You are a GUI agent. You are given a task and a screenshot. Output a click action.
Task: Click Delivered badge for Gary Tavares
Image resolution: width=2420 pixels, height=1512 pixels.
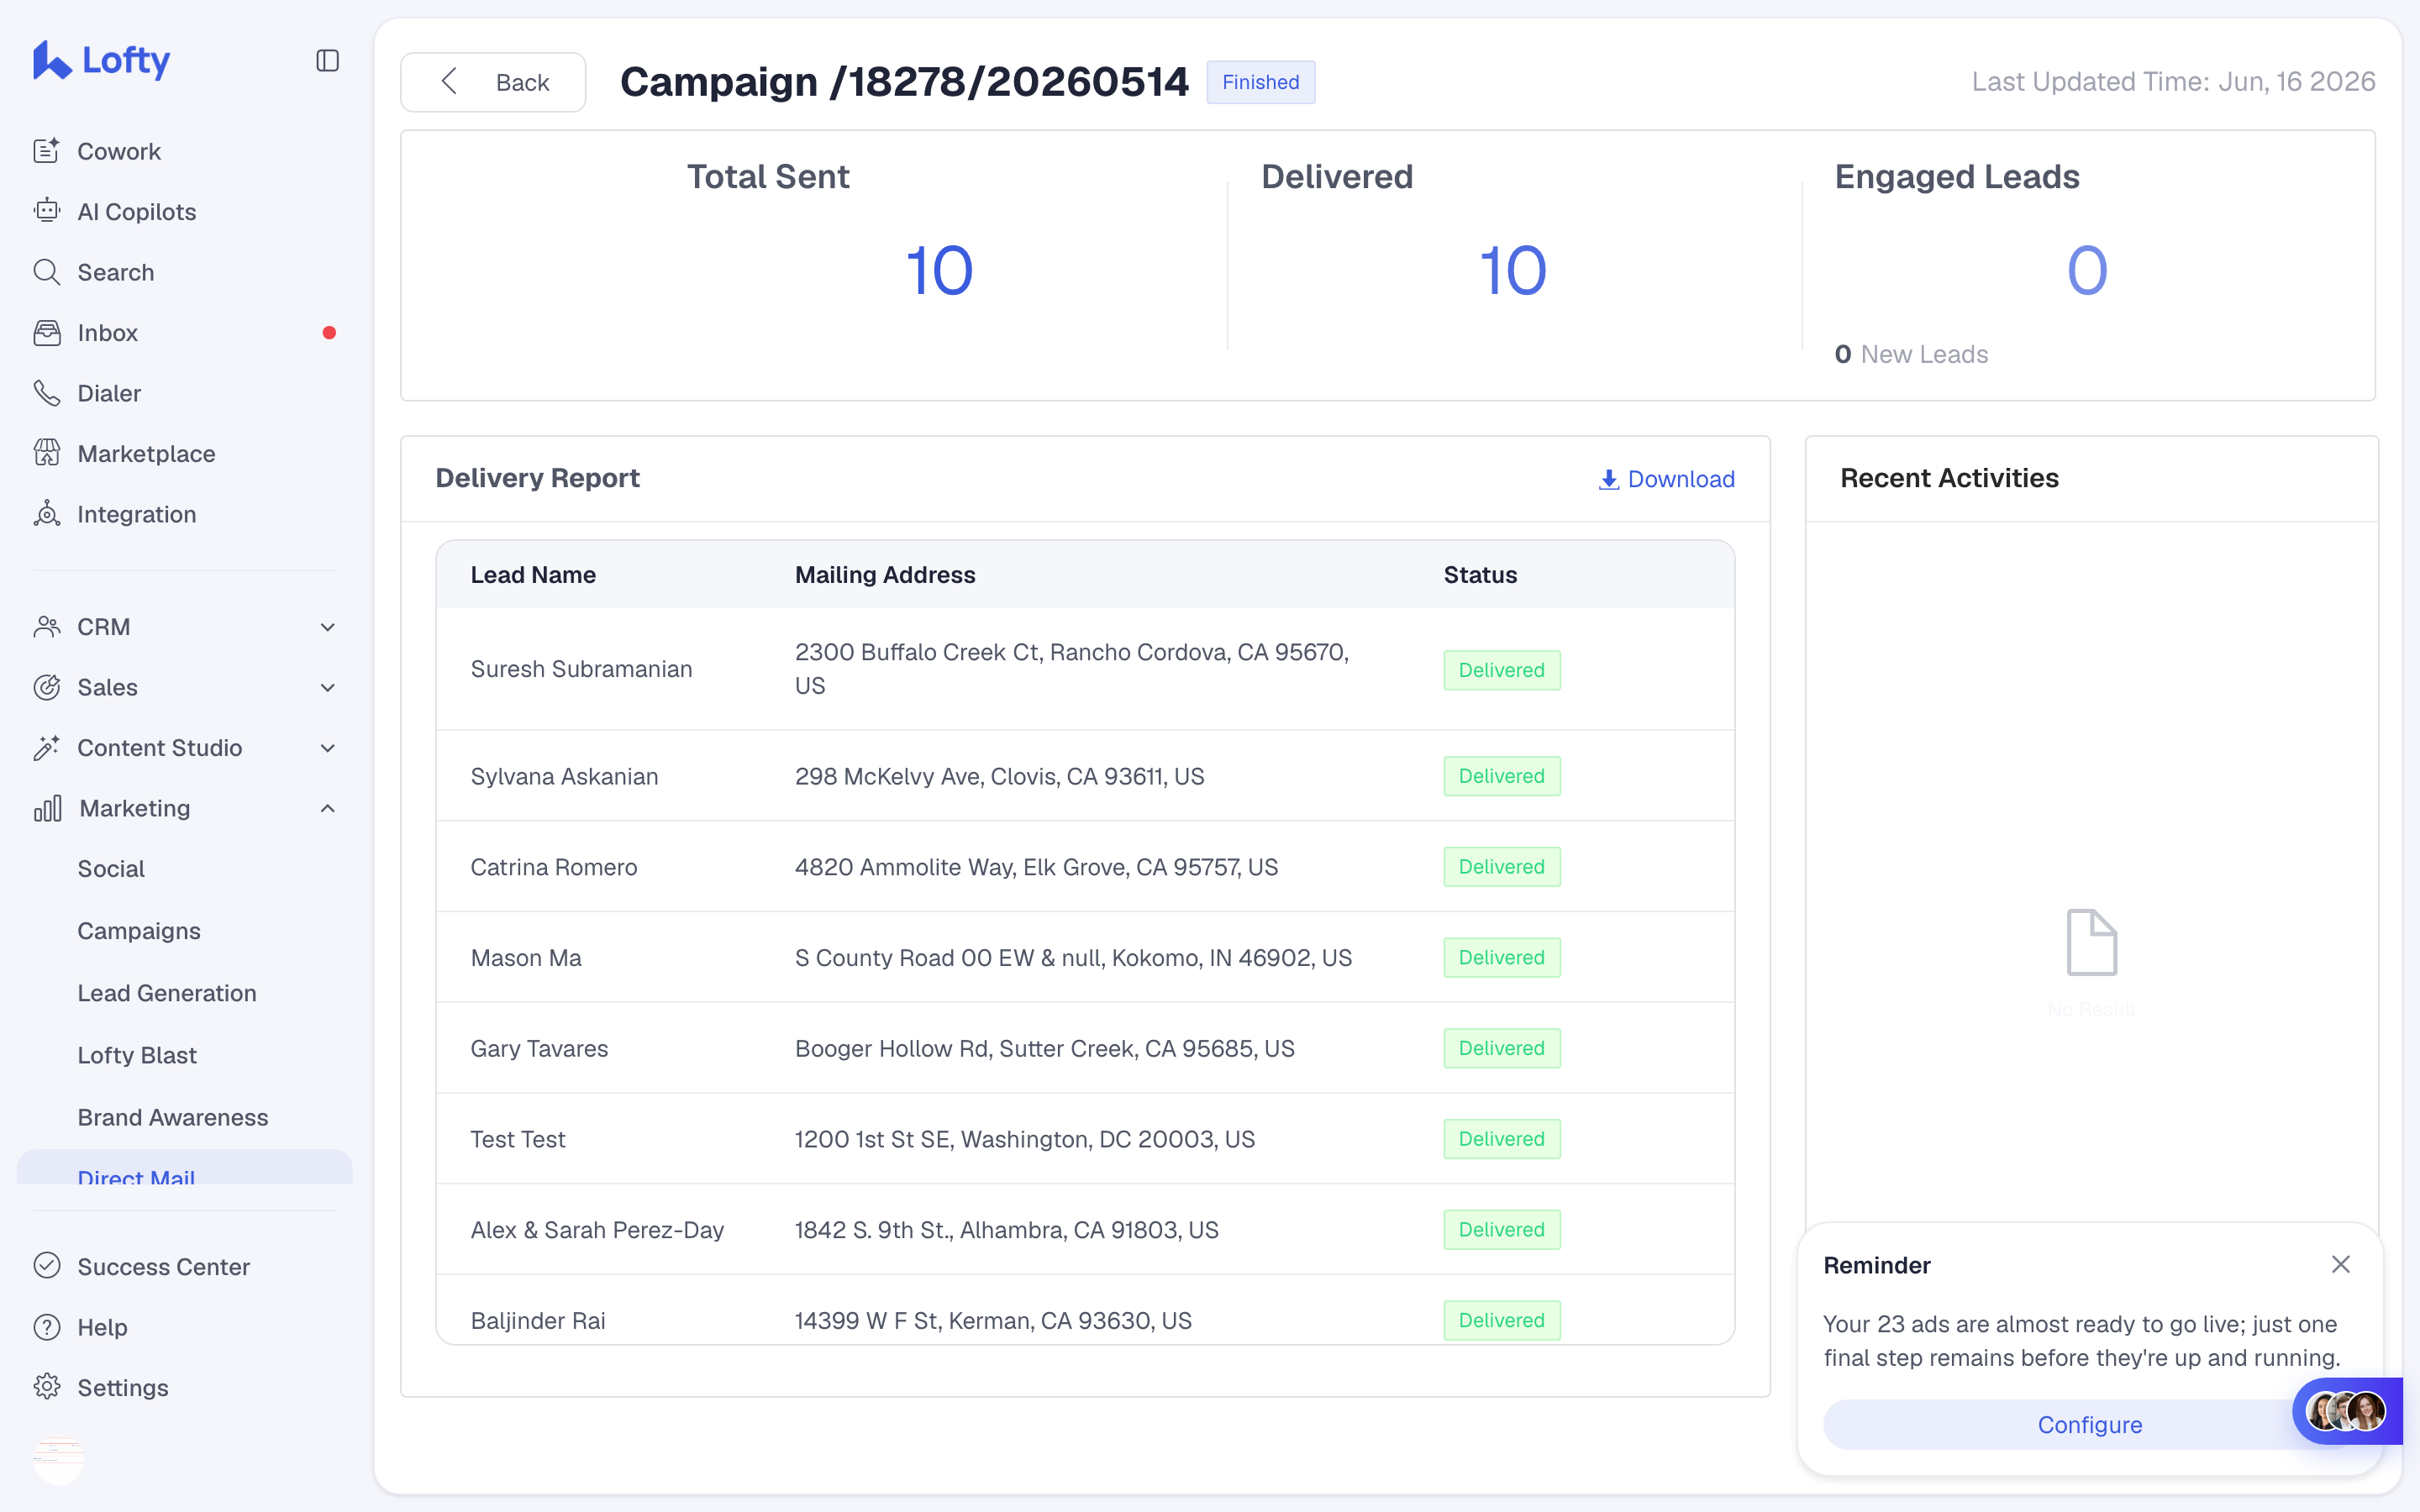[1501, 1048]
